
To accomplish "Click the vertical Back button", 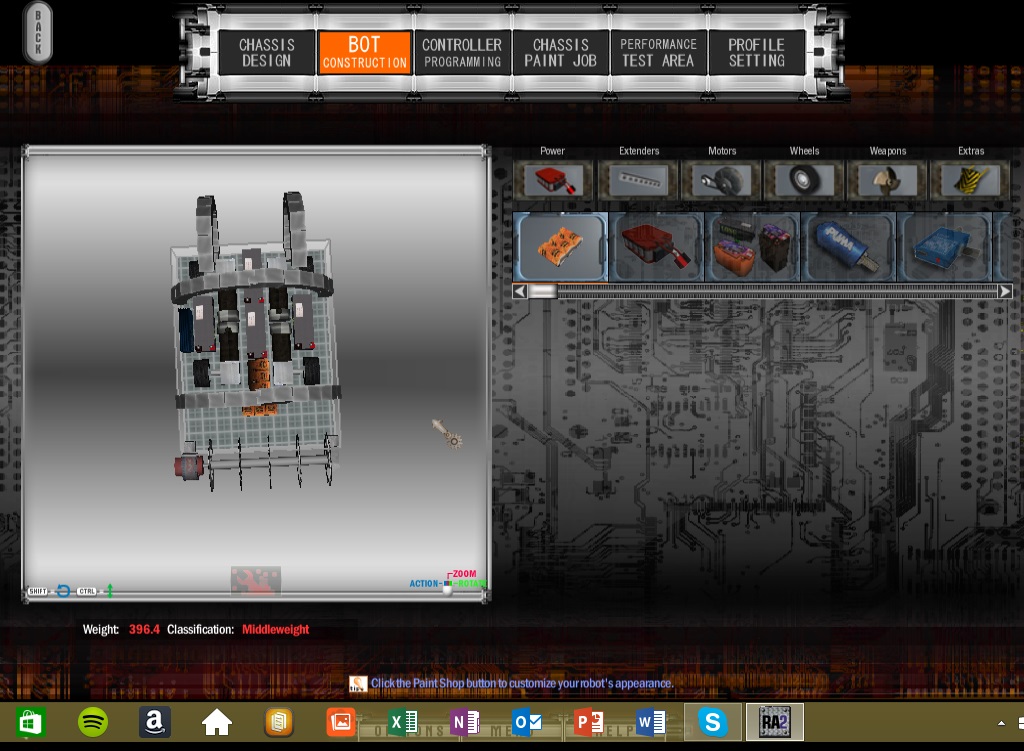I will pyautogui.click(x=38, y=32).
